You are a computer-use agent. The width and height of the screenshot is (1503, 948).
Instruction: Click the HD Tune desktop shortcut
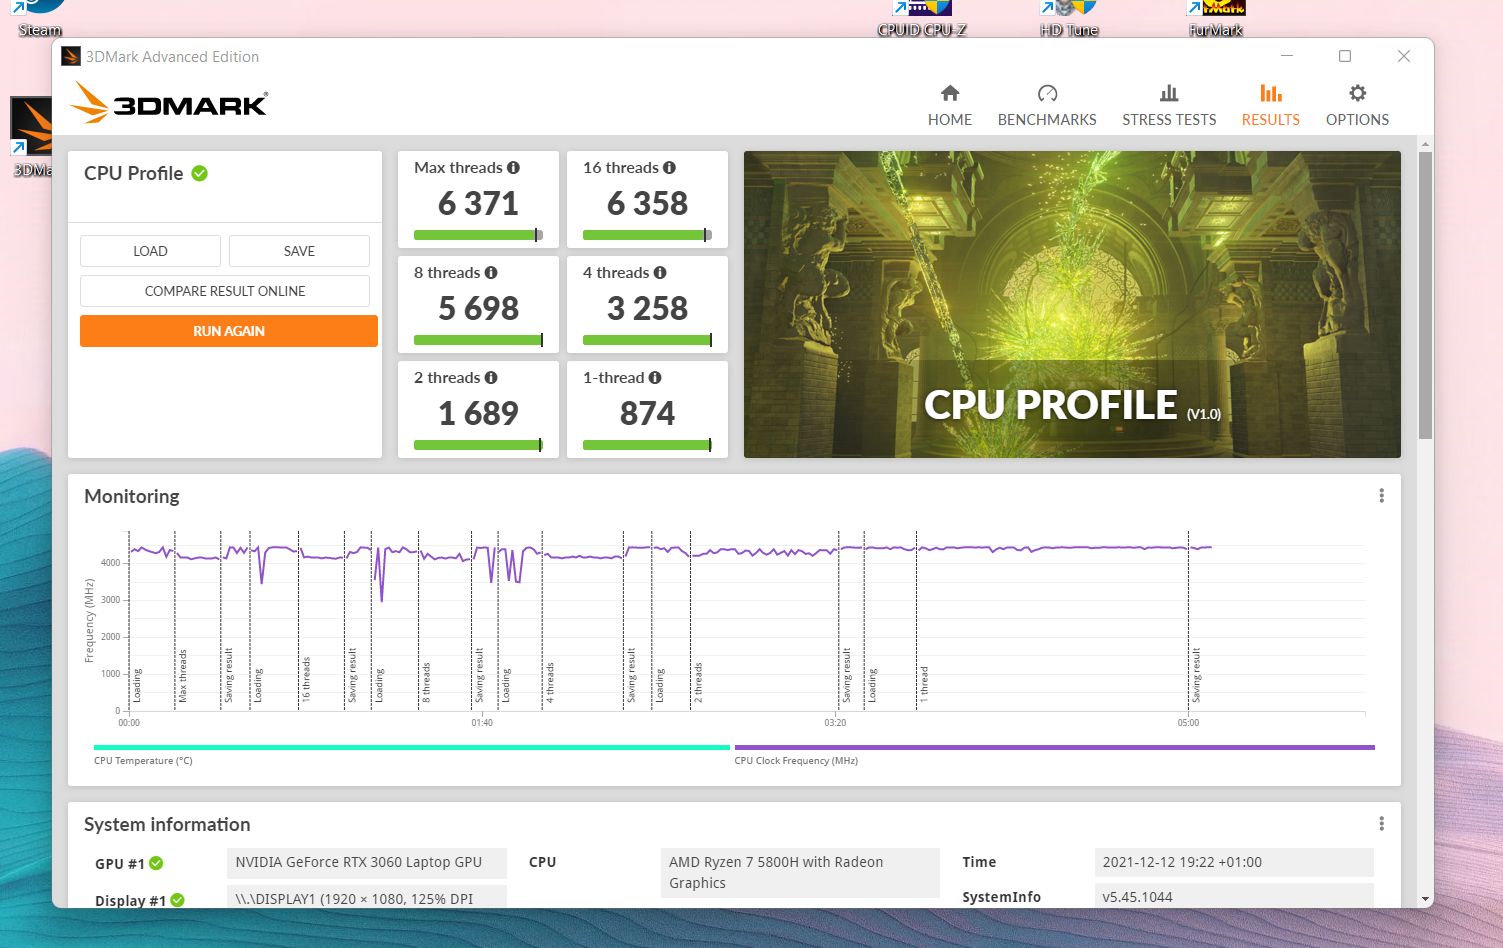point(1068,19)
